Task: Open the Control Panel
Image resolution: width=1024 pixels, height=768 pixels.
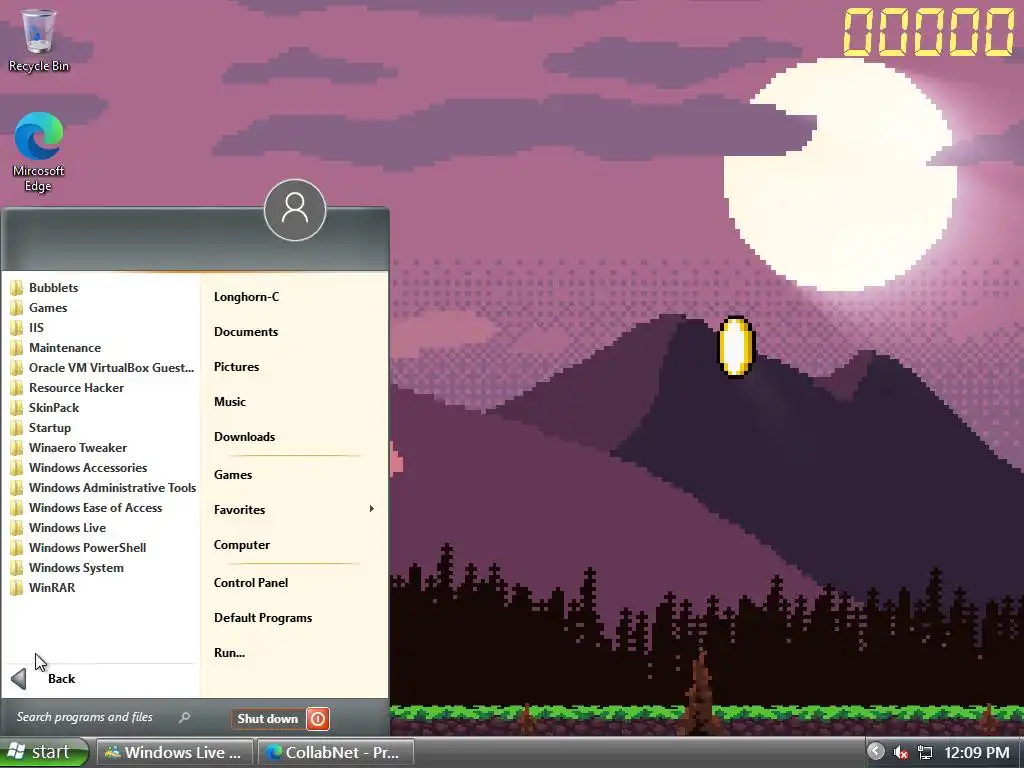Action: [251, 583]
